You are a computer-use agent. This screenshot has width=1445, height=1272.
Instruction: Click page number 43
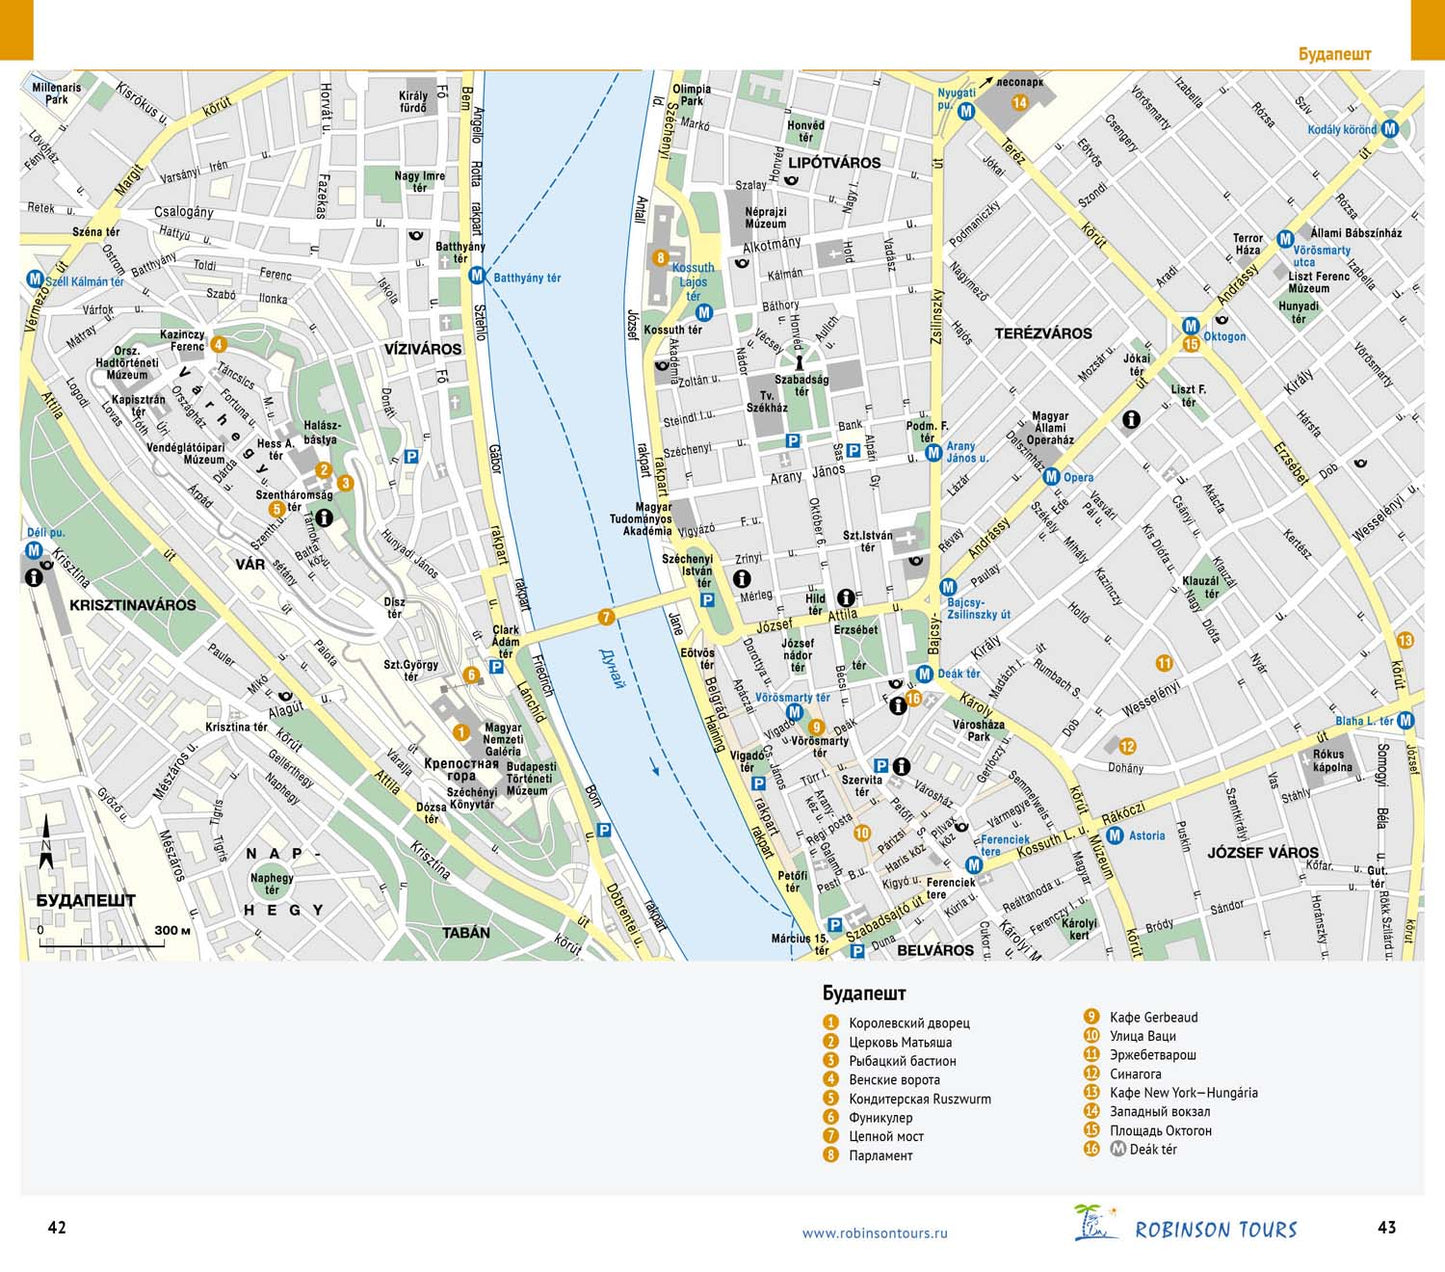(x=1386, y=1227)
